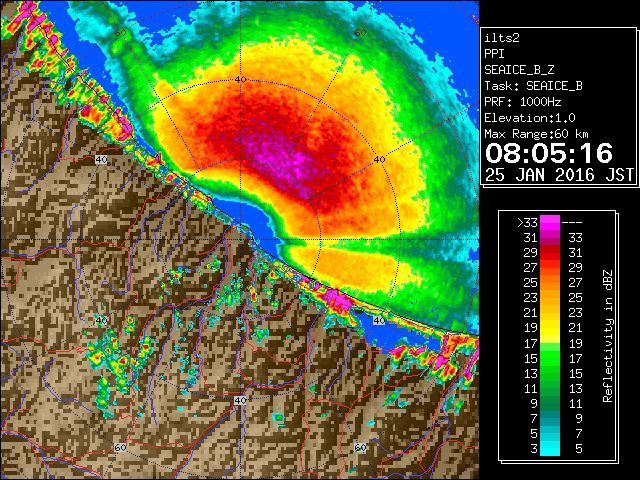Pick the magenta swatch beside ">33"
Viewport: 640px width, 480px height.
coord(550,223)
